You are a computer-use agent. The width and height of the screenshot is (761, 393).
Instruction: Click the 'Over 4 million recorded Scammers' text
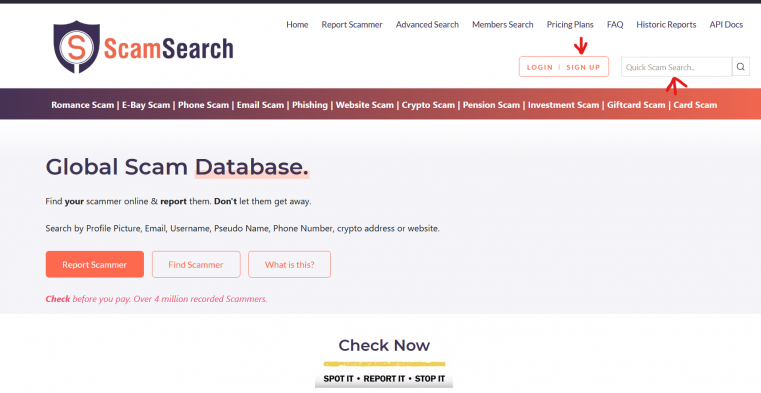click(200, 299)
